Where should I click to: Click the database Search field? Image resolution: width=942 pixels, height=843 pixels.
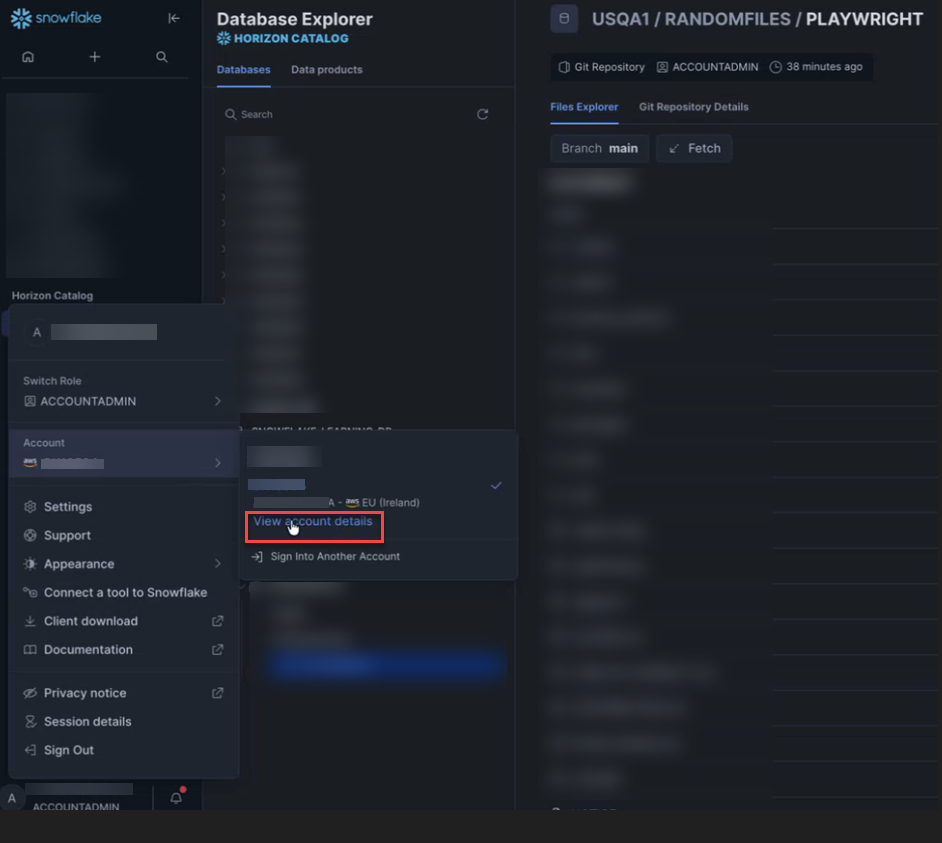[x=350, y=114]
